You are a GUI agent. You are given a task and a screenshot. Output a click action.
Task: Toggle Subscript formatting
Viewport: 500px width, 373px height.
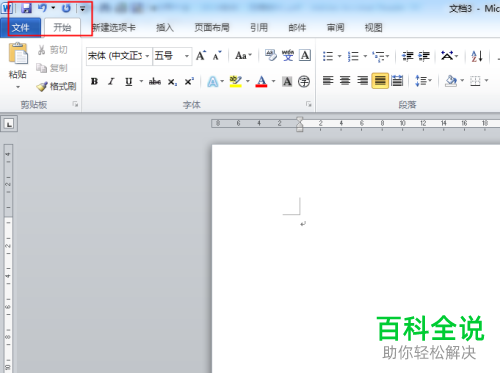pyautogui.click(x=172, y=82)
